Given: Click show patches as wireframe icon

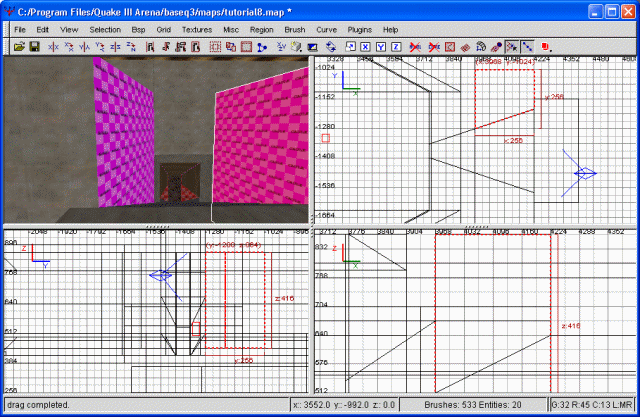Looking at the screenshot, I should pyautogui.click(x=465, y=47).
